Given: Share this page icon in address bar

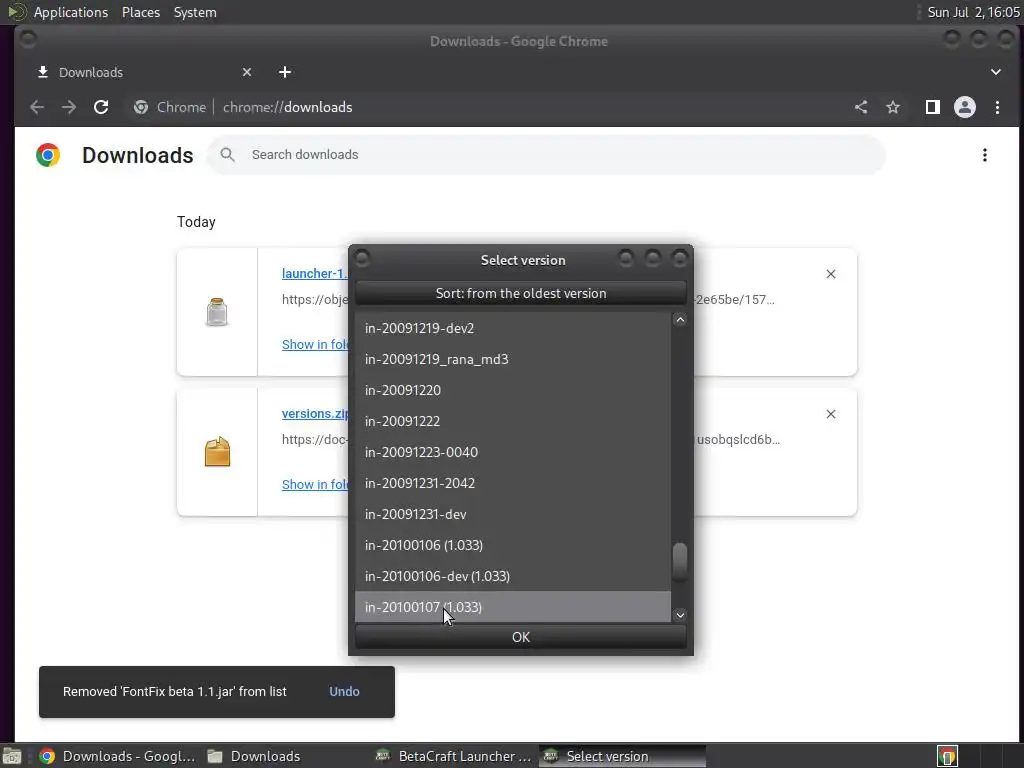Looking at the screenshot, I should 861,107.
